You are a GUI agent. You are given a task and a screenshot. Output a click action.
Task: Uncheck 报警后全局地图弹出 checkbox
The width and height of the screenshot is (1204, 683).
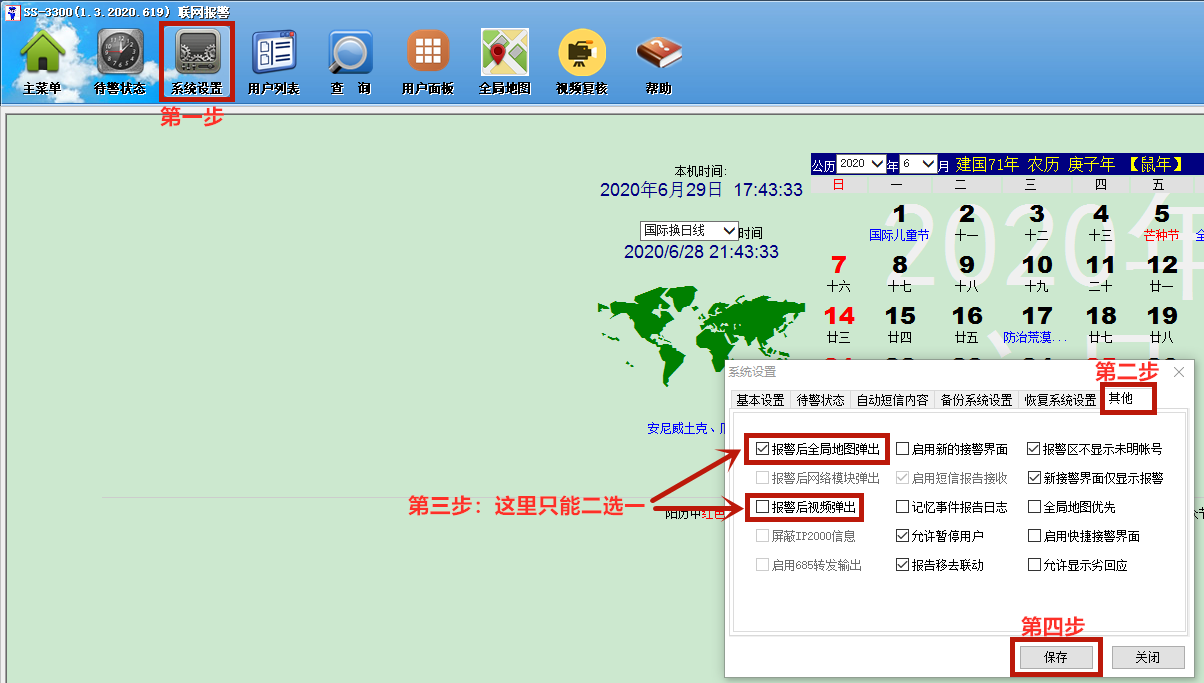763,450
